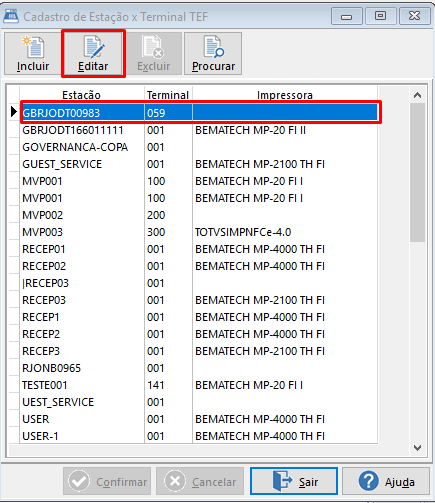This screenshot has width=435, height=503.
Task: Select the RJONB0965 station row
Action: 199,368
